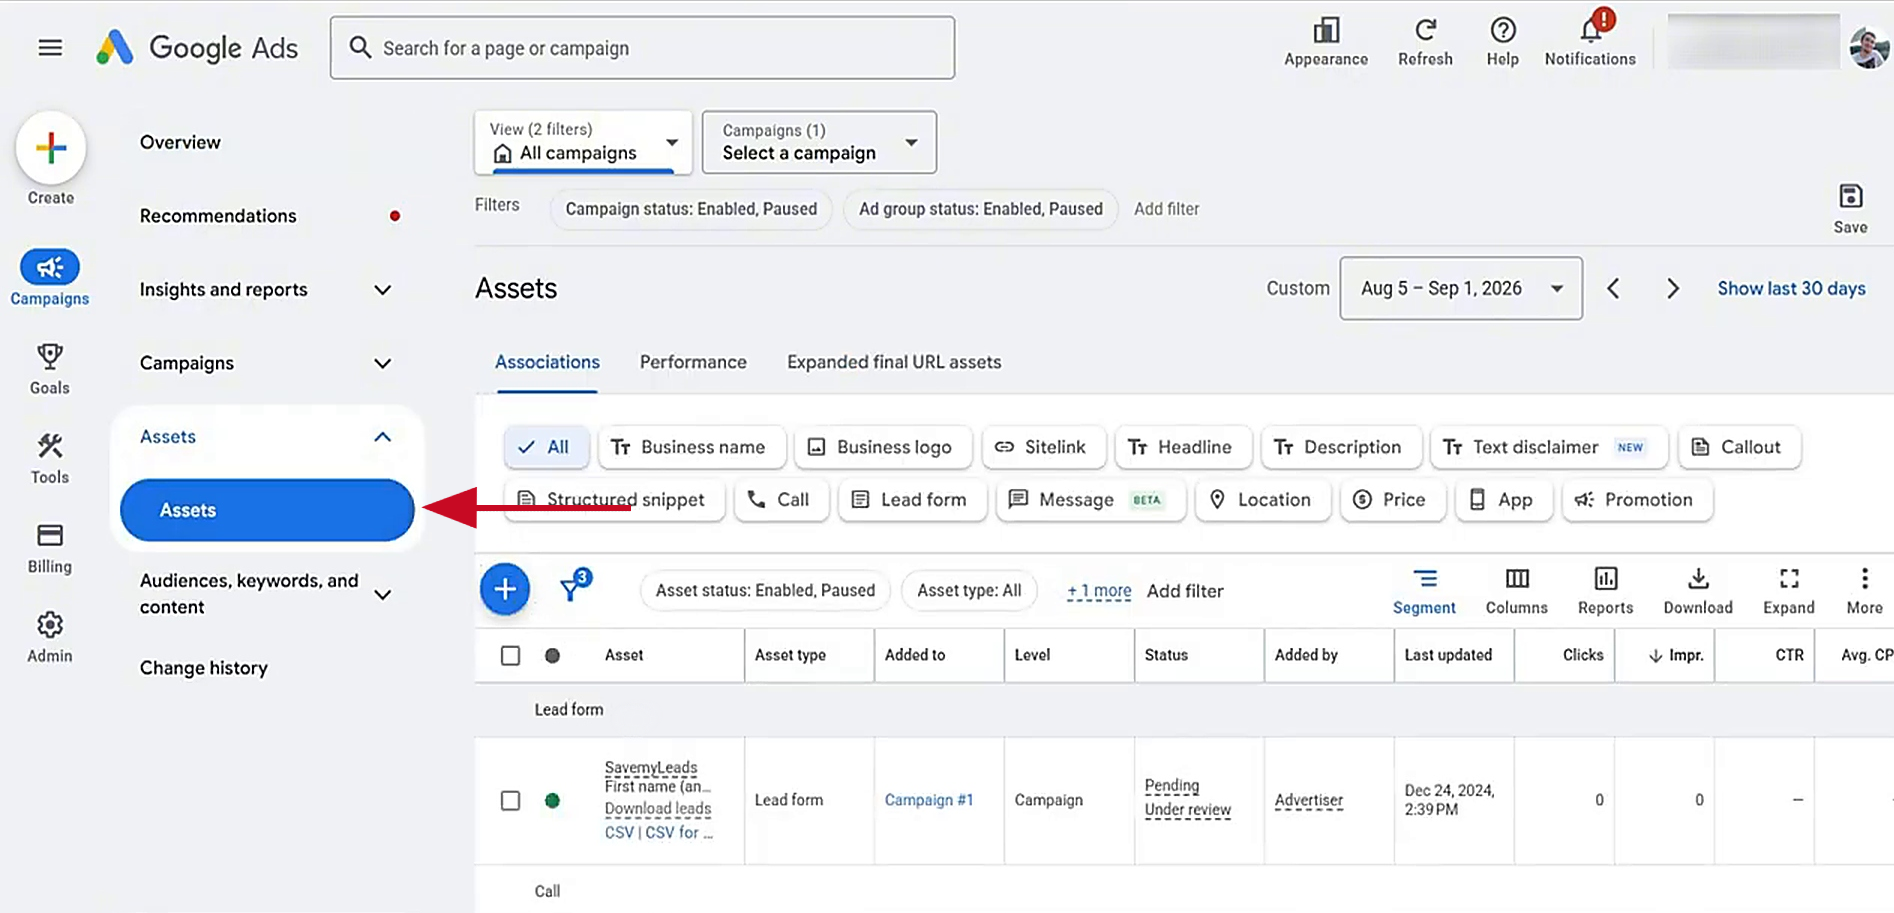Switch to the Performance tab
The width and height of the screenshot is (1894, 913).
(x=693, y=362)
